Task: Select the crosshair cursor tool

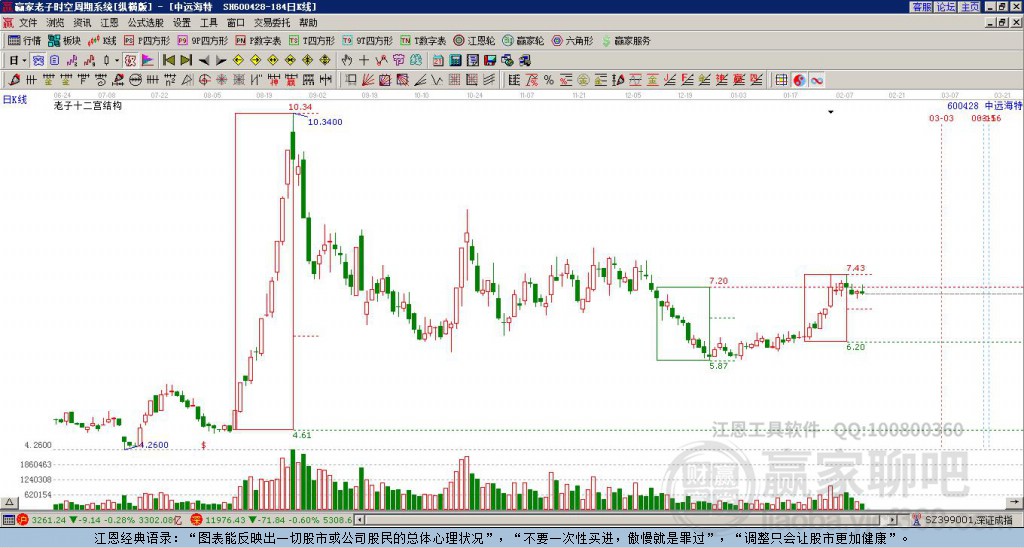Action: [362, 60]
